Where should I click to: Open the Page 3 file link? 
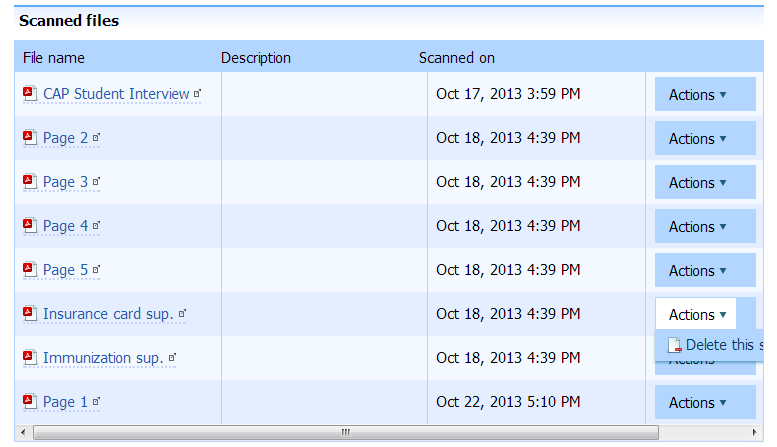[65, 182]
